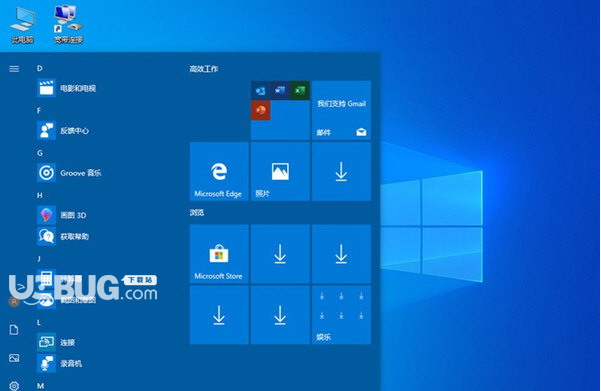The image size is (601, 391).
Task: Open the 照片 Photos tile
Action: pos(280,171)
